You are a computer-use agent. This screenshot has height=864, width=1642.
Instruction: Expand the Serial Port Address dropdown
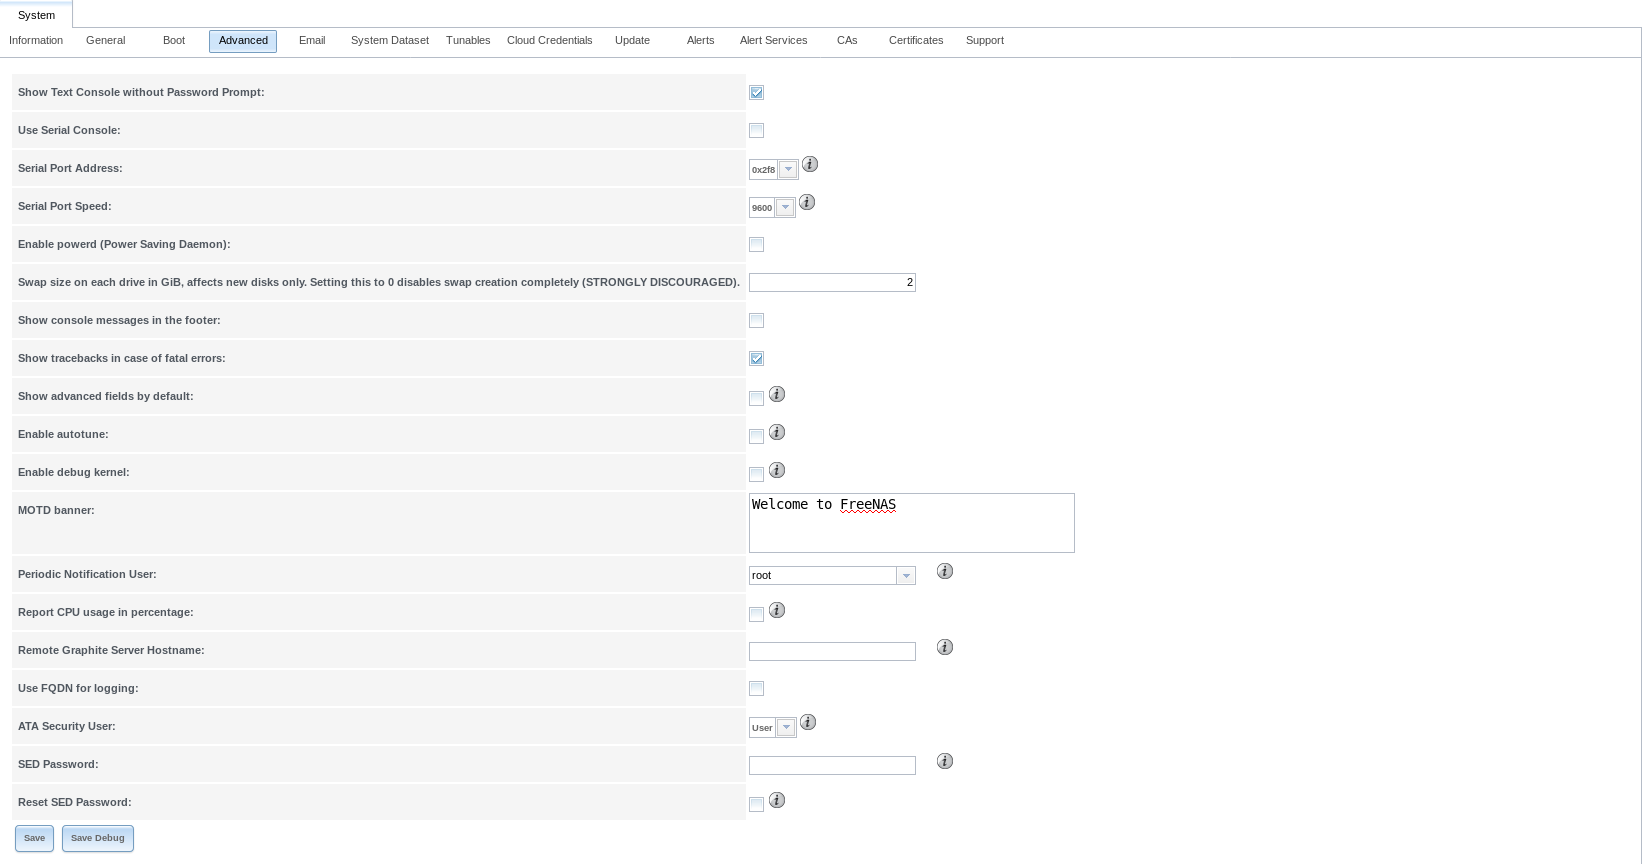(788, 170)
